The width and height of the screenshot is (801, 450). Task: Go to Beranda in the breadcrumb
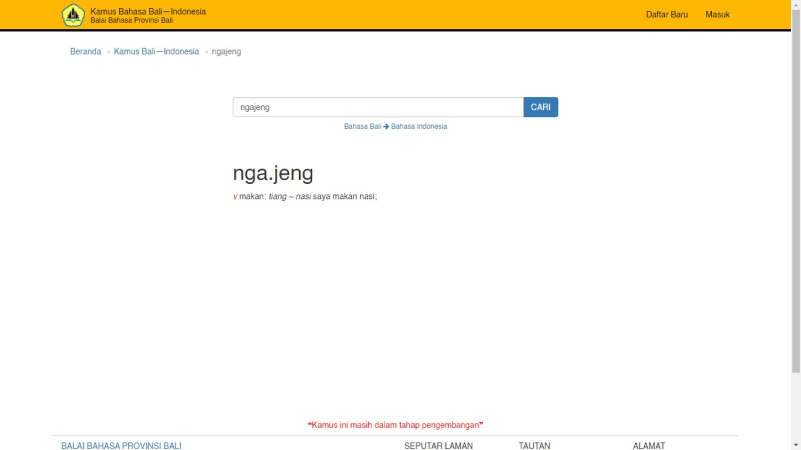(x=85, y=52)
